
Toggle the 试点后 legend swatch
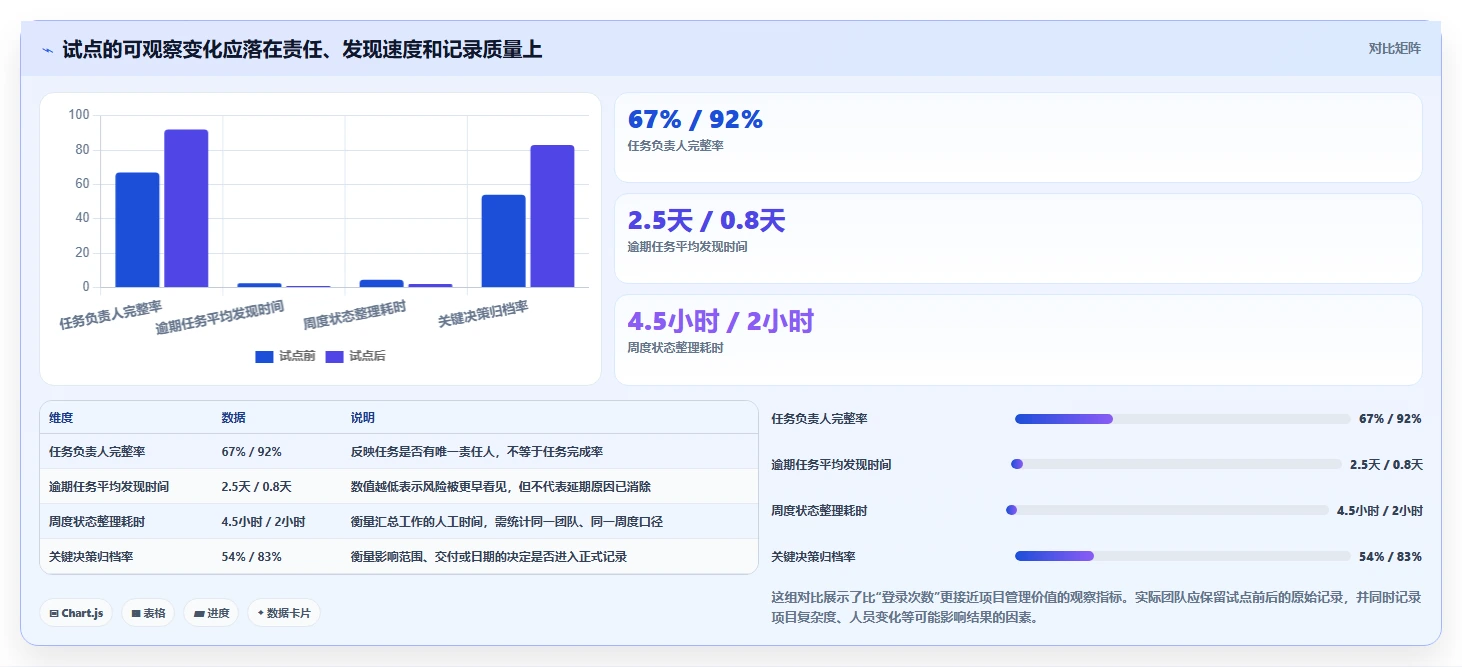(x=334, y=357)
